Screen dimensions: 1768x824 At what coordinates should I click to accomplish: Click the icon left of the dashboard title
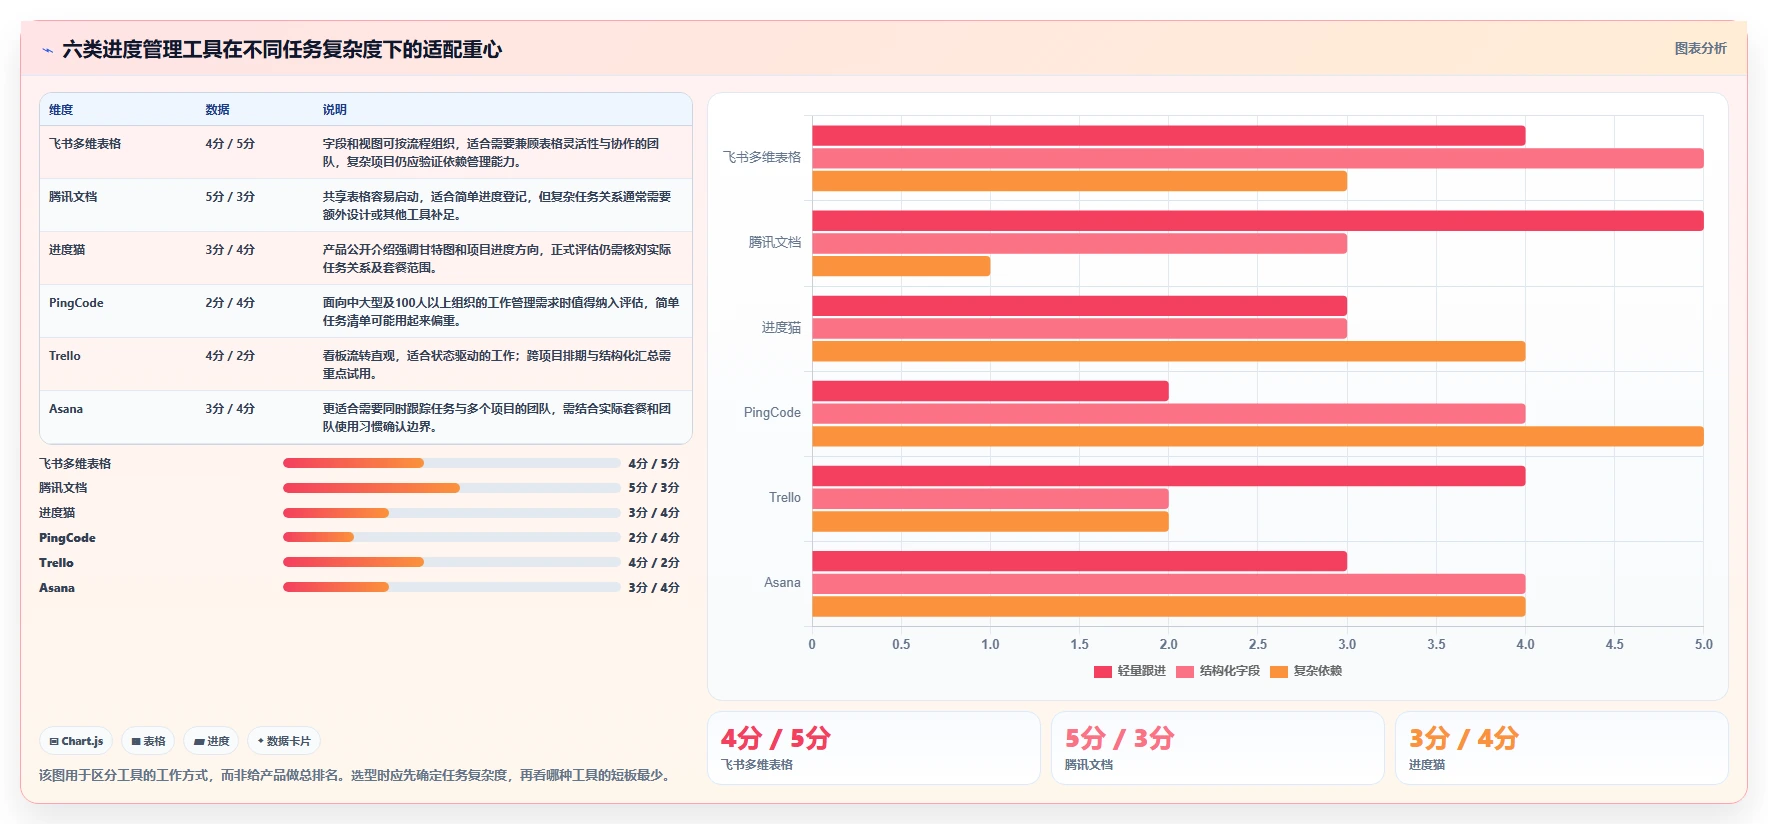coord(47,50)
